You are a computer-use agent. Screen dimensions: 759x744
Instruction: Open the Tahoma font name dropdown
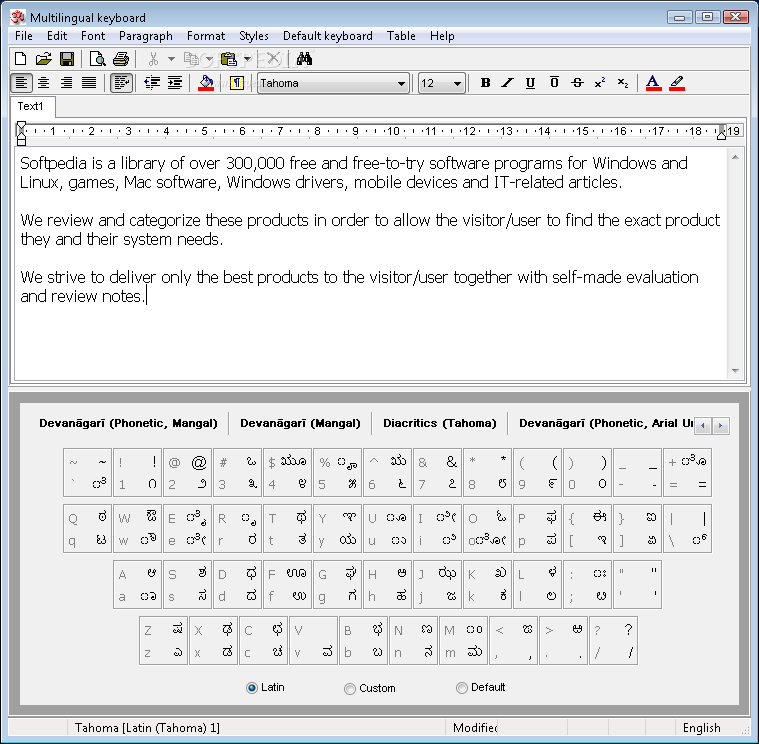coord(401,83)
